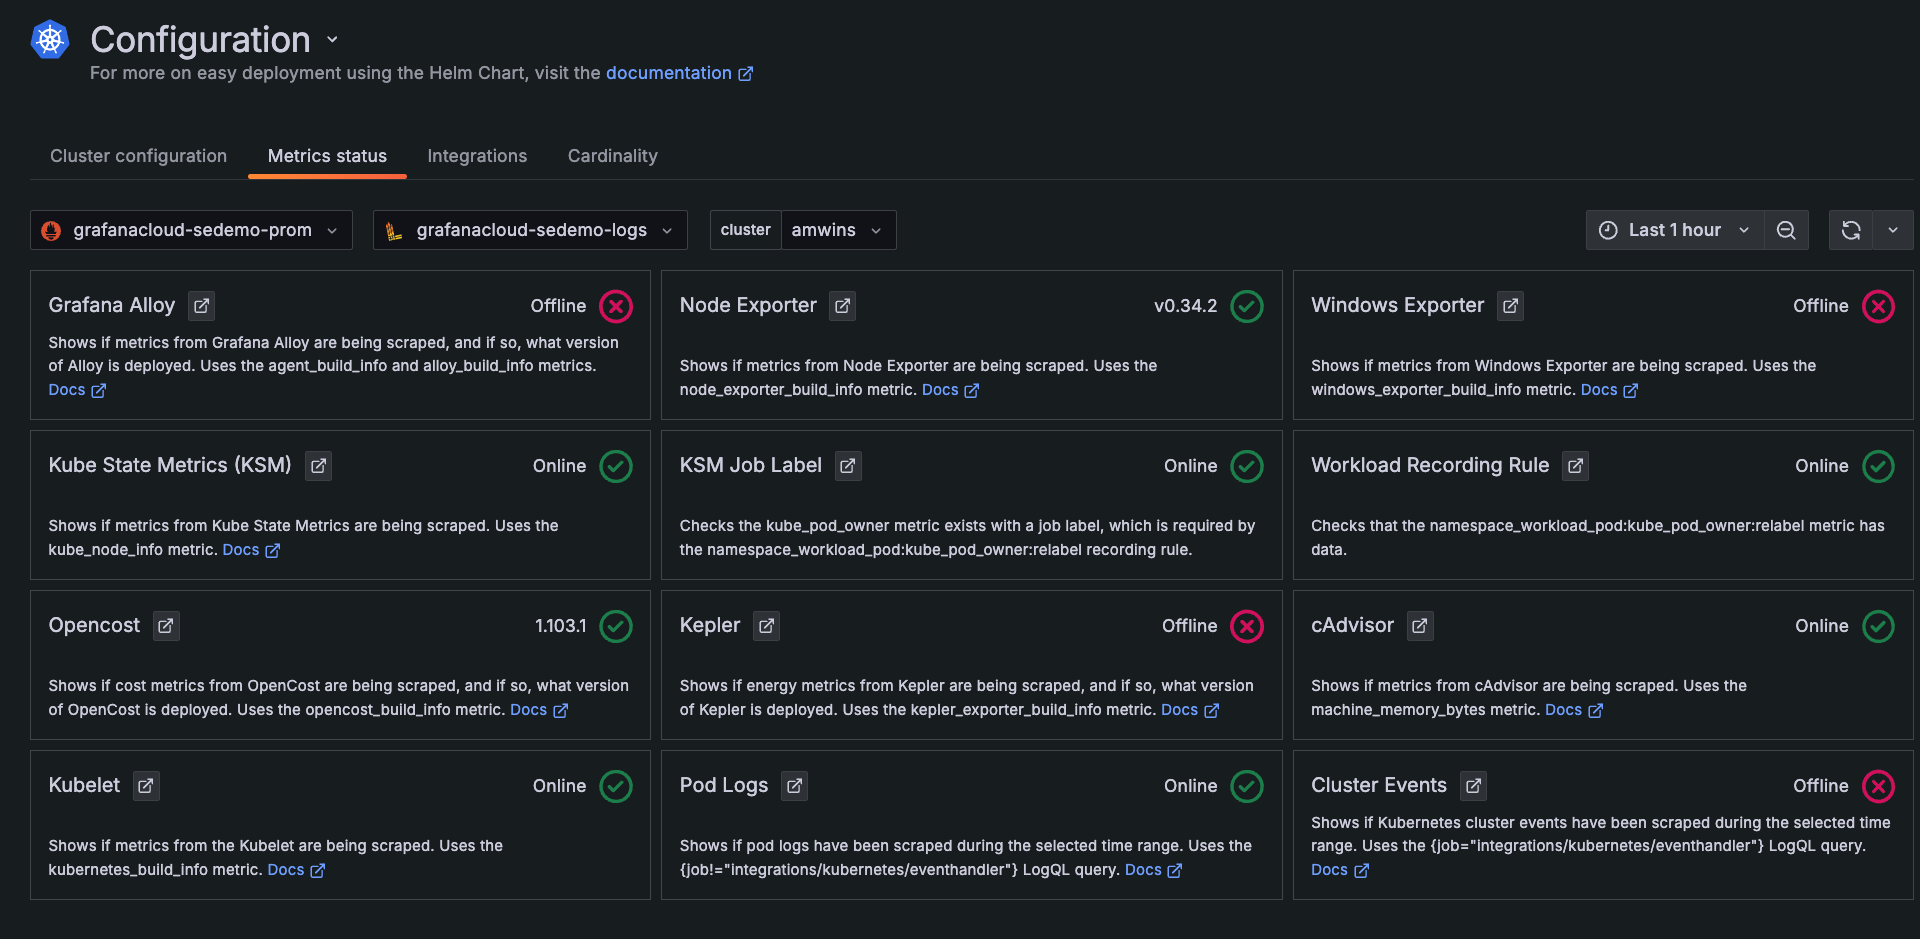Open Windows Exporter external link icon
This screenshot has width=1920, height=939.
pos(1510,306)
